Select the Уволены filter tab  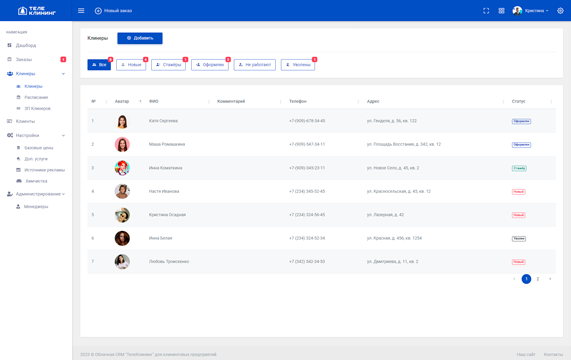(298, 65)
